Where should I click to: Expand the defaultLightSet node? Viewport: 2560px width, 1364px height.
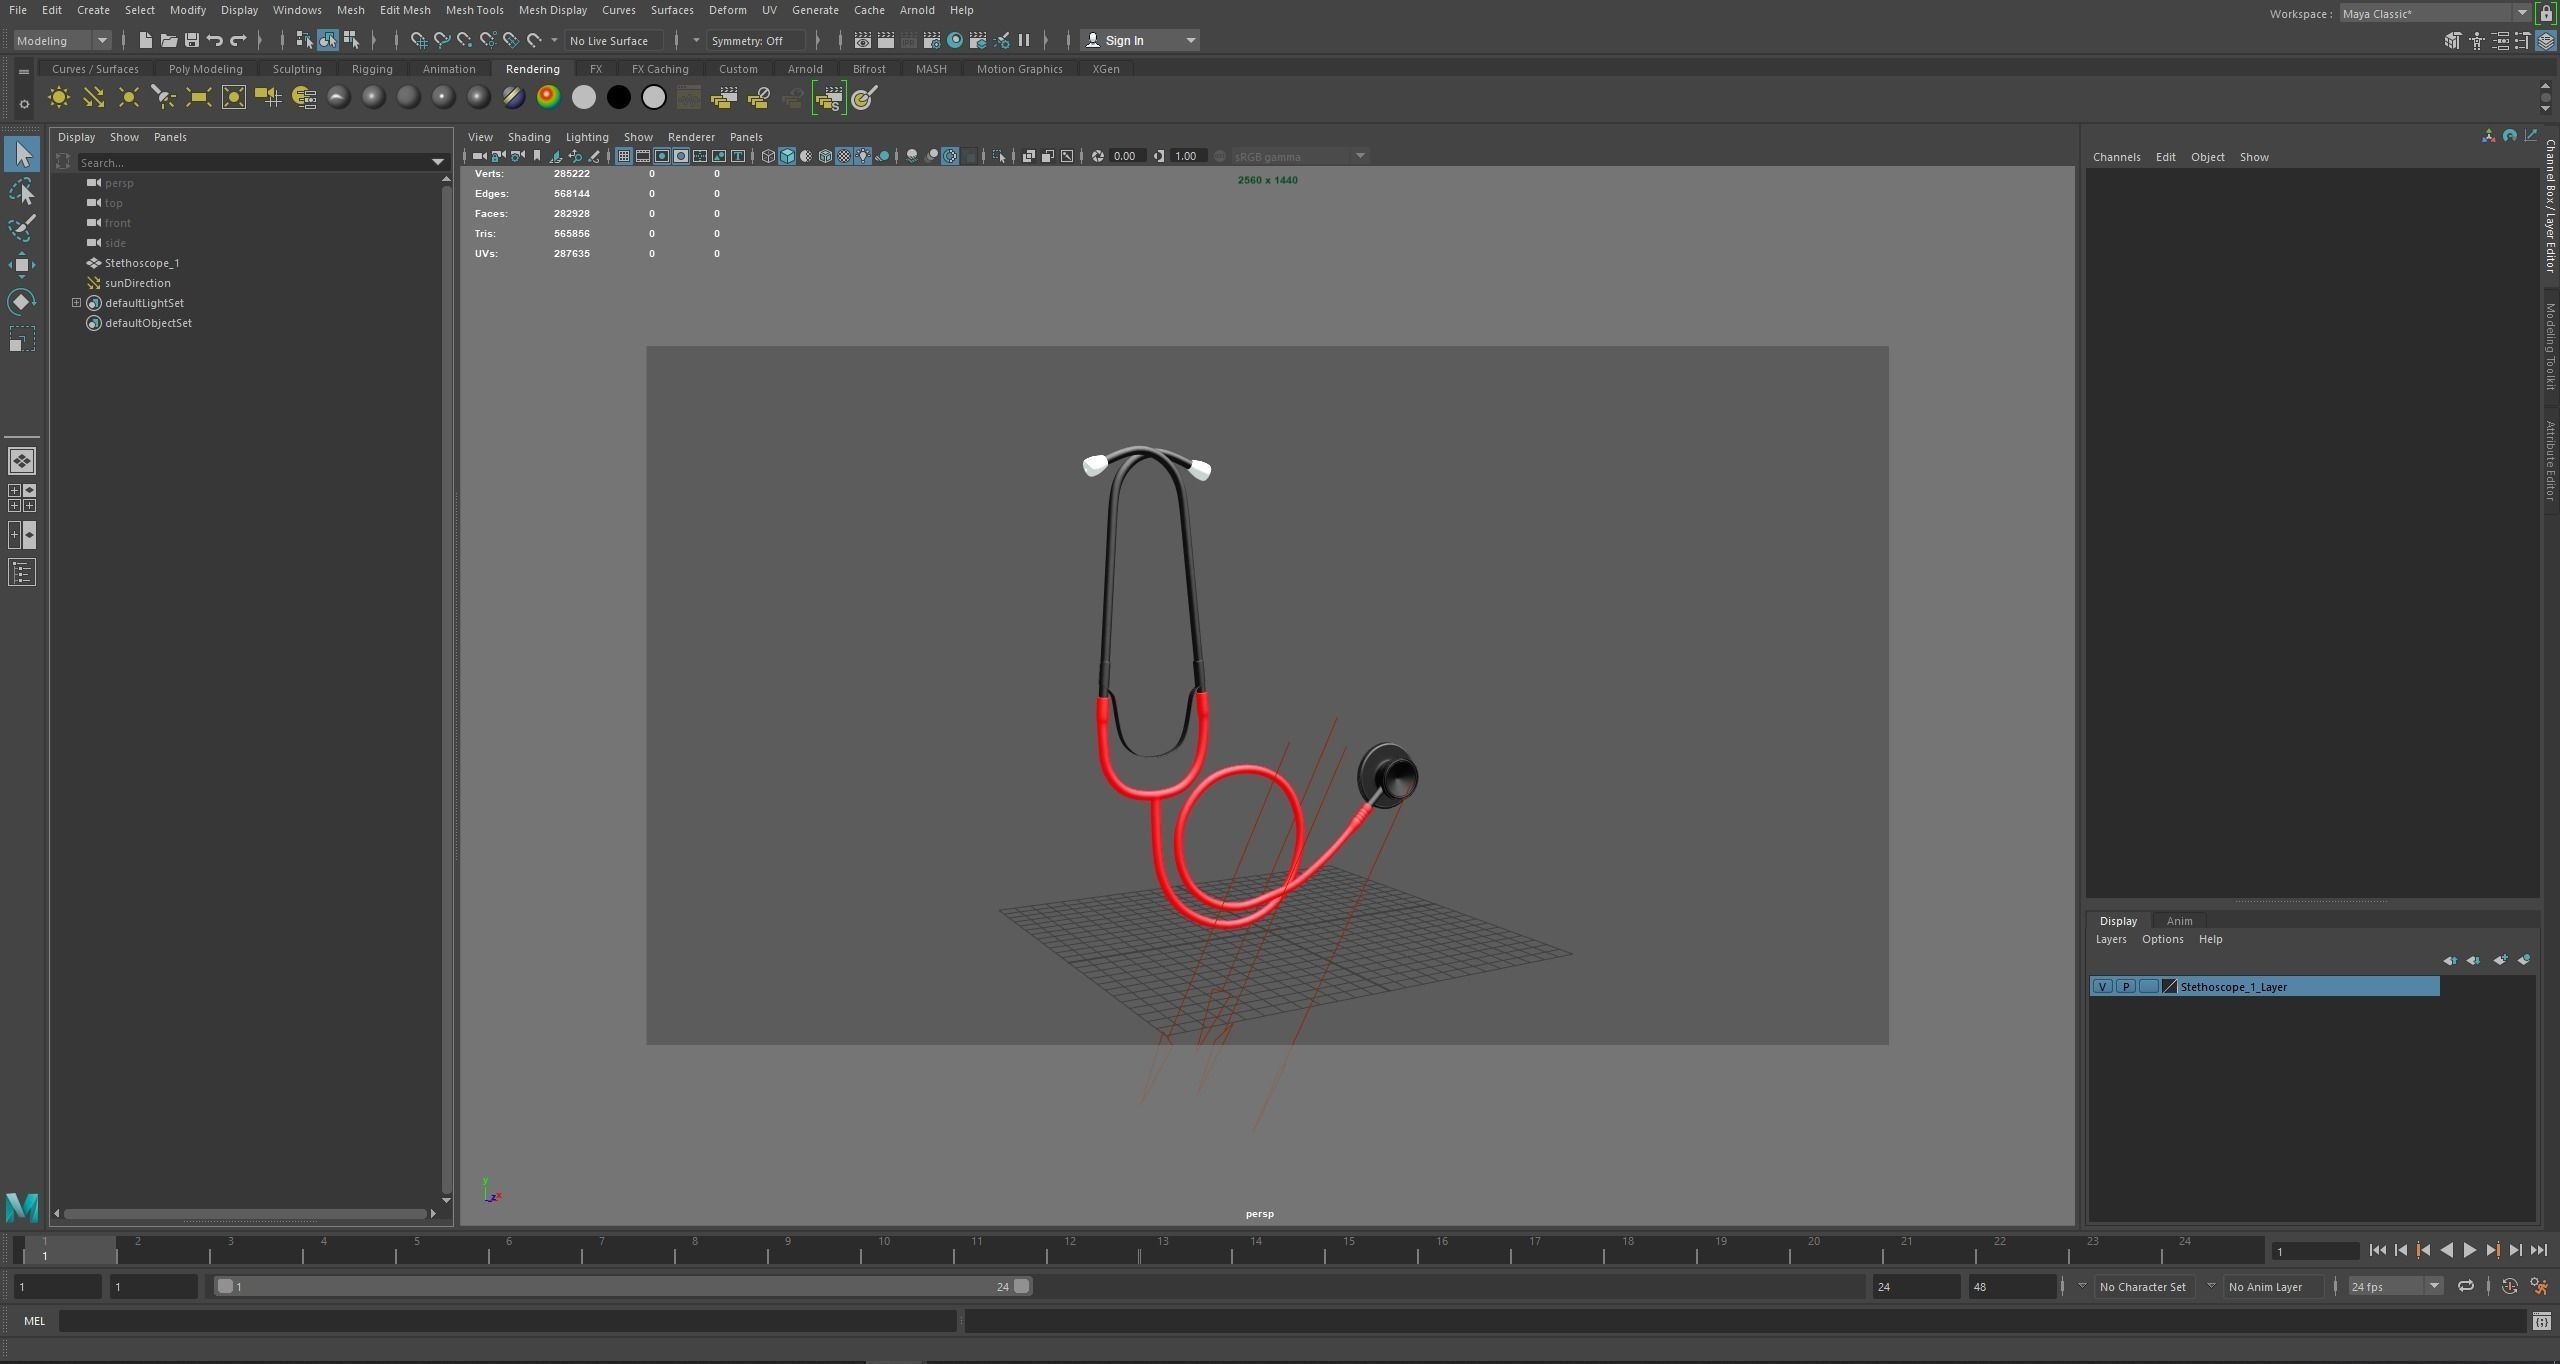tap(76, 303)
